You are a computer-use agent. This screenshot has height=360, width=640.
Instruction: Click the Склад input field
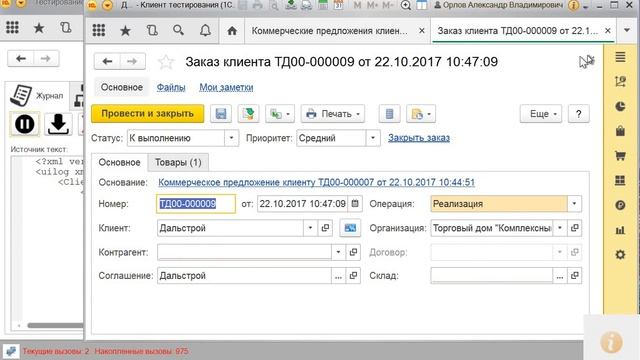pos(491,276)
